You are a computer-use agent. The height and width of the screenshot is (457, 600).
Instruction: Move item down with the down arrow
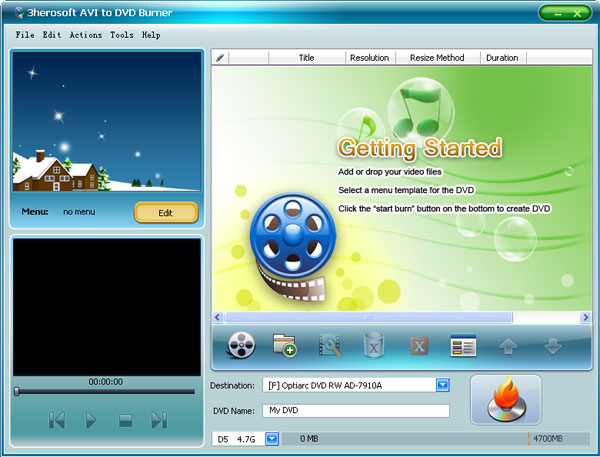tap(552, 346)
